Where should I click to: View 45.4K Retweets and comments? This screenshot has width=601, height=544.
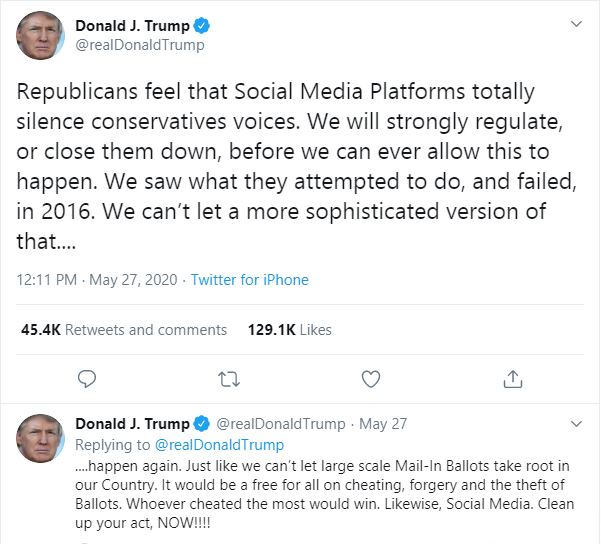tap(124, 329)
